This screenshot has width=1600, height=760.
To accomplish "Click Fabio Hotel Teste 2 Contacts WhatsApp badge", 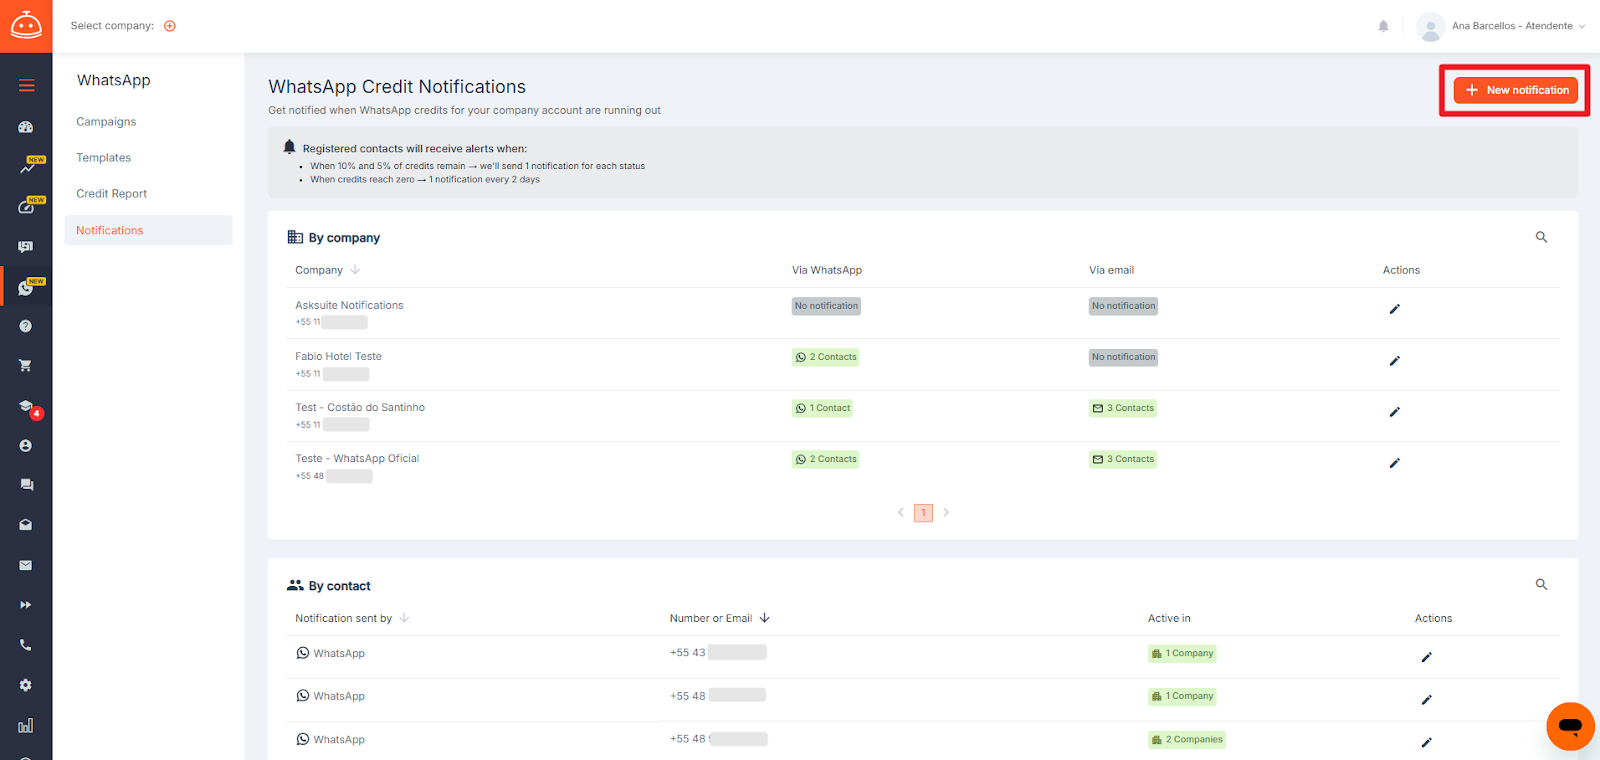I will point(826,357).
